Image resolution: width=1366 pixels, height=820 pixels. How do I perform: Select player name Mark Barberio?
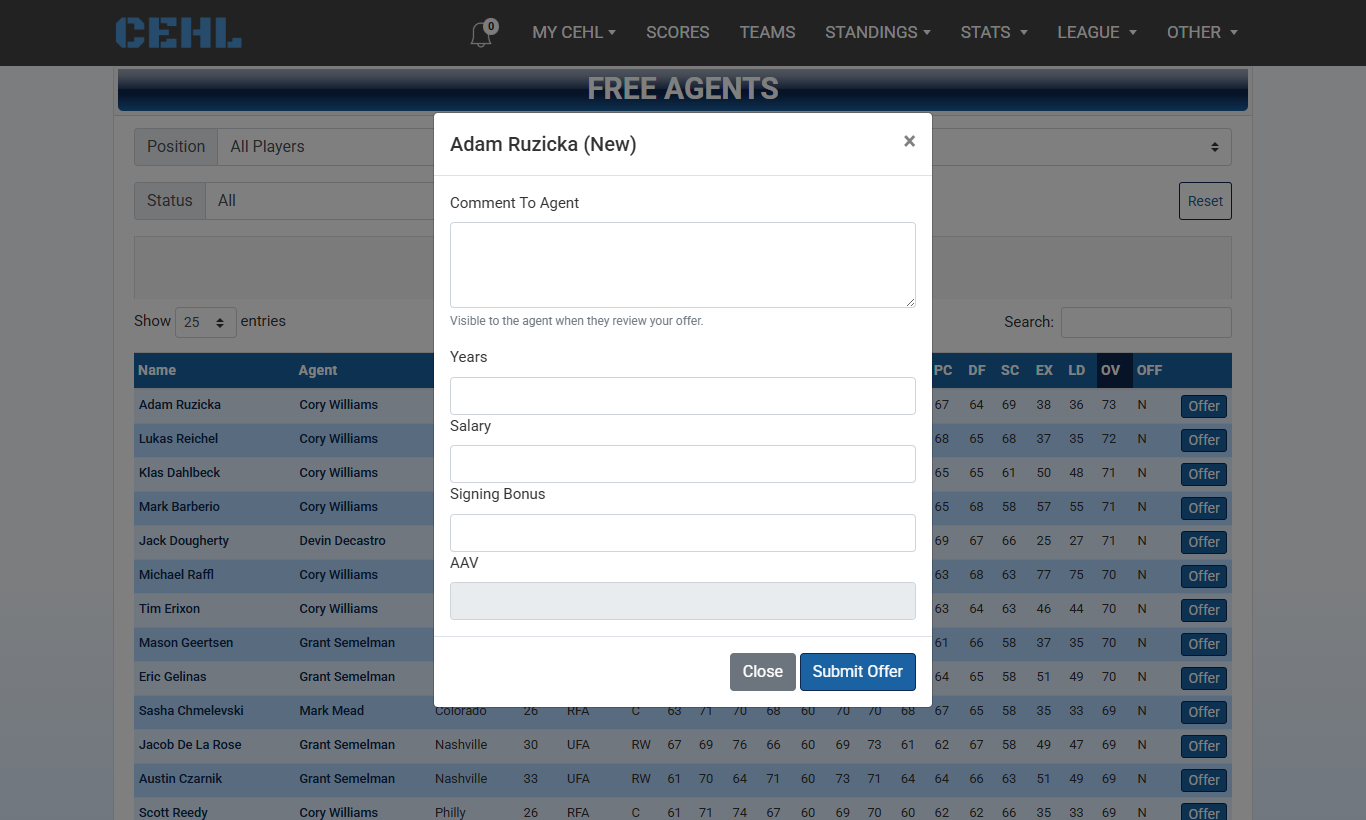pos(179,507)
